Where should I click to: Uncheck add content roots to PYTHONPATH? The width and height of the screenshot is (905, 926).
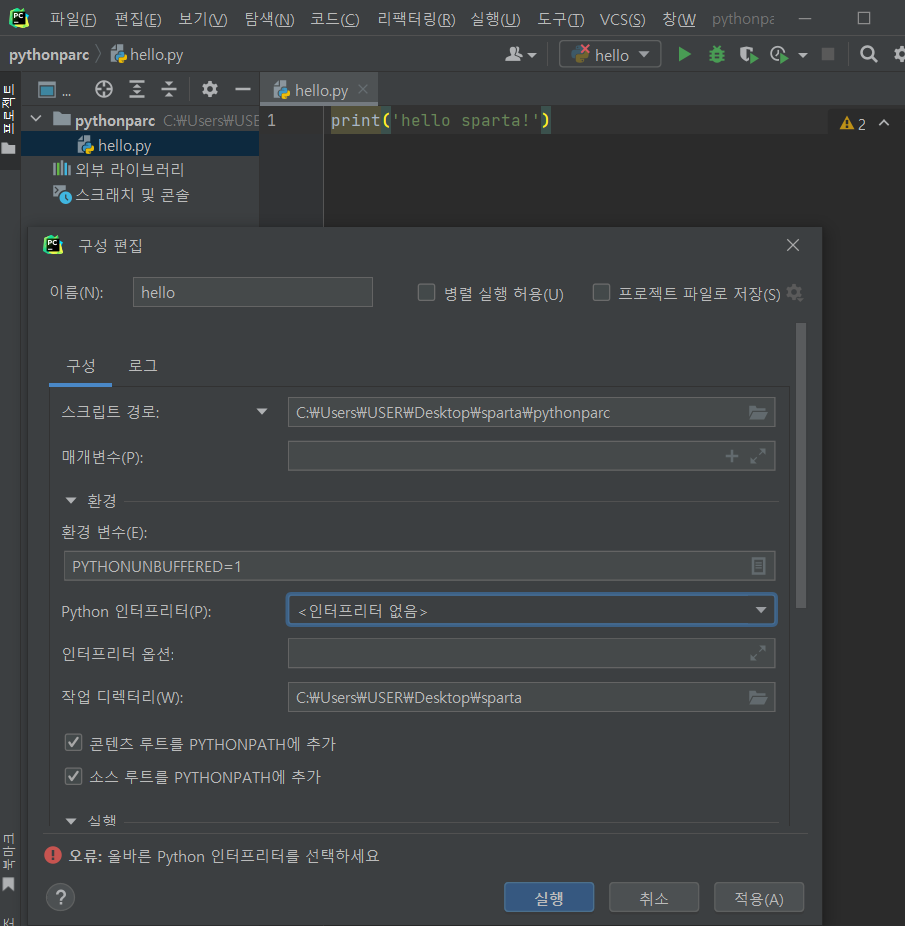click(x=73, y=743)
